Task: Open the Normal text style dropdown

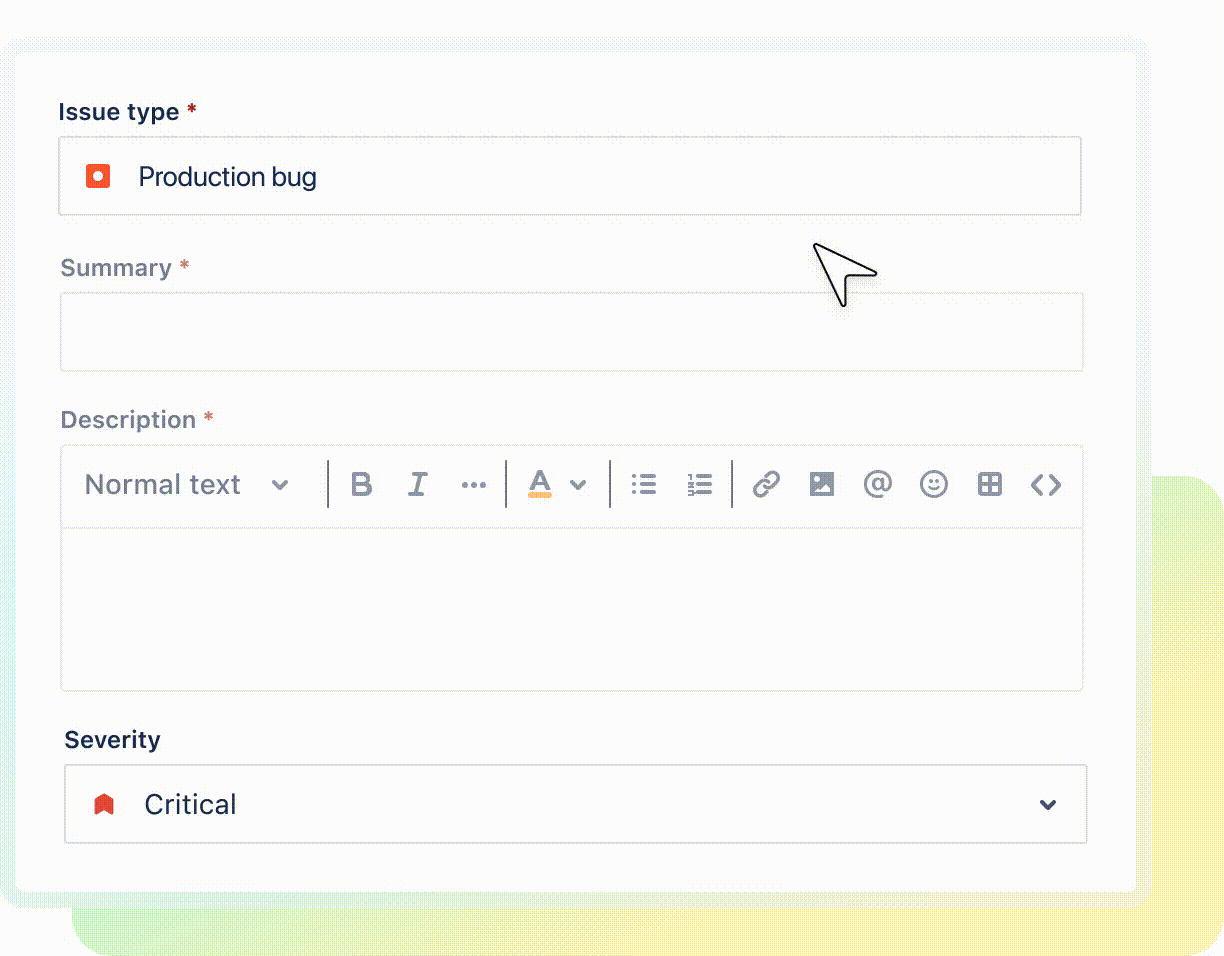Action: (x=187, y=485)
